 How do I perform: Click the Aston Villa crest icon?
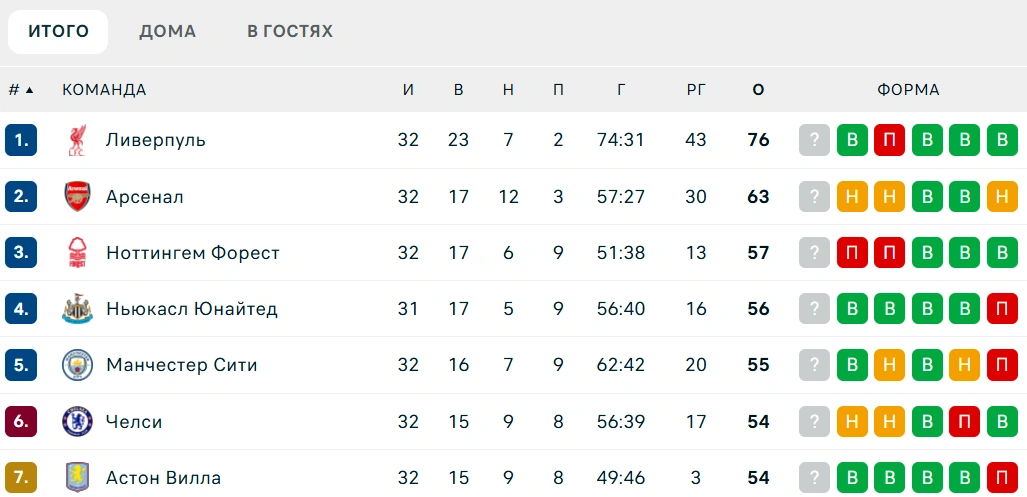point(77,477)
